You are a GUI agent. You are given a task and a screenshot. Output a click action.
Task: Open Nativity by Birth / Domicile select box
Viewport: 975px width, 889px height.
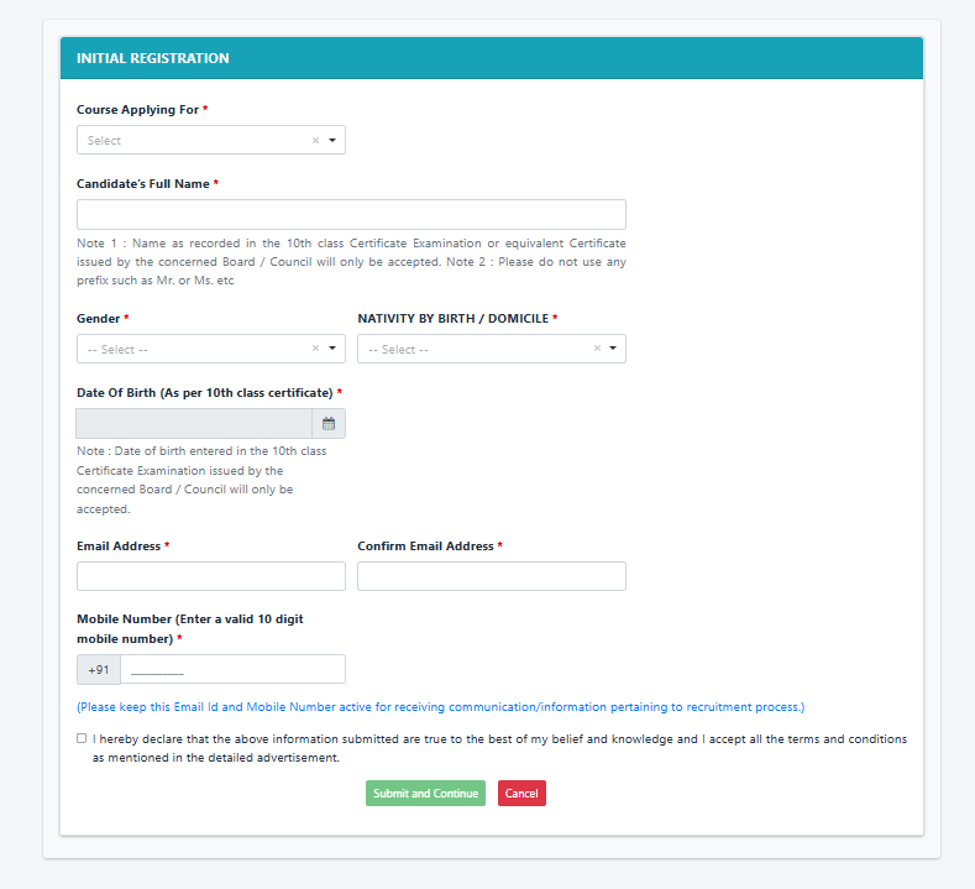(x=491, y=349)
